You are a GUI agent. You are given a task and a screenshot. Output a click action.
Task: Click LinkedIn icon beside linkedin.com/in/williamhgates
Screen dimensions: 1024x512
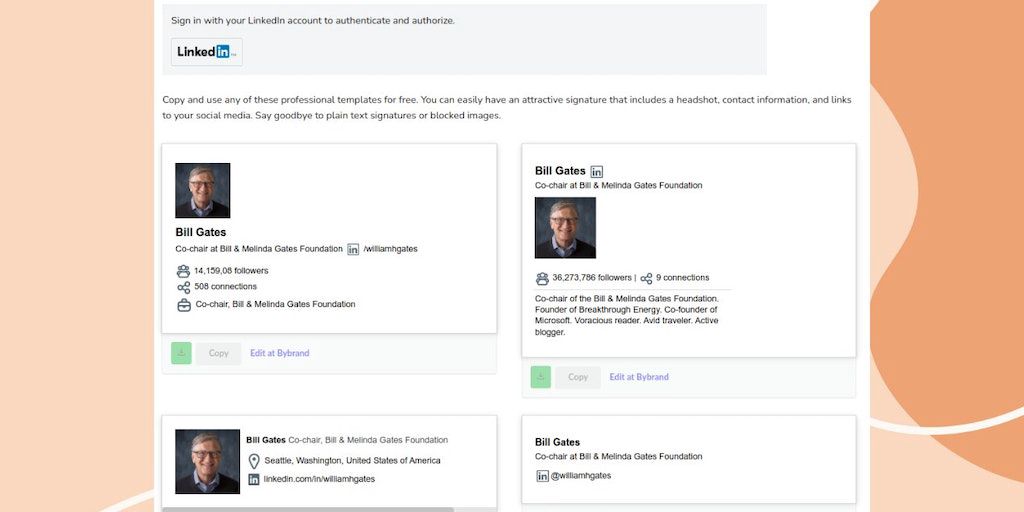click(x=254, y=480)
